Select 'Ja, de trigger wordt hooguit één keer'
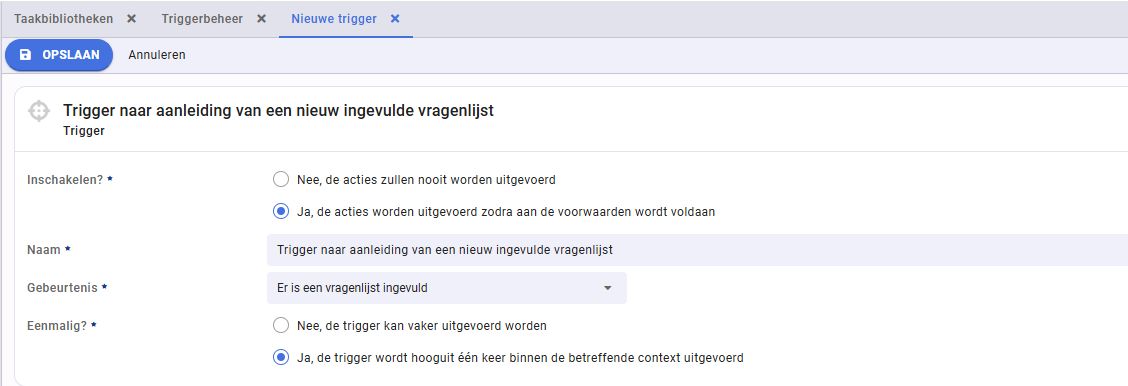This screenshot has height=386, width=1128. click(281, 357)
